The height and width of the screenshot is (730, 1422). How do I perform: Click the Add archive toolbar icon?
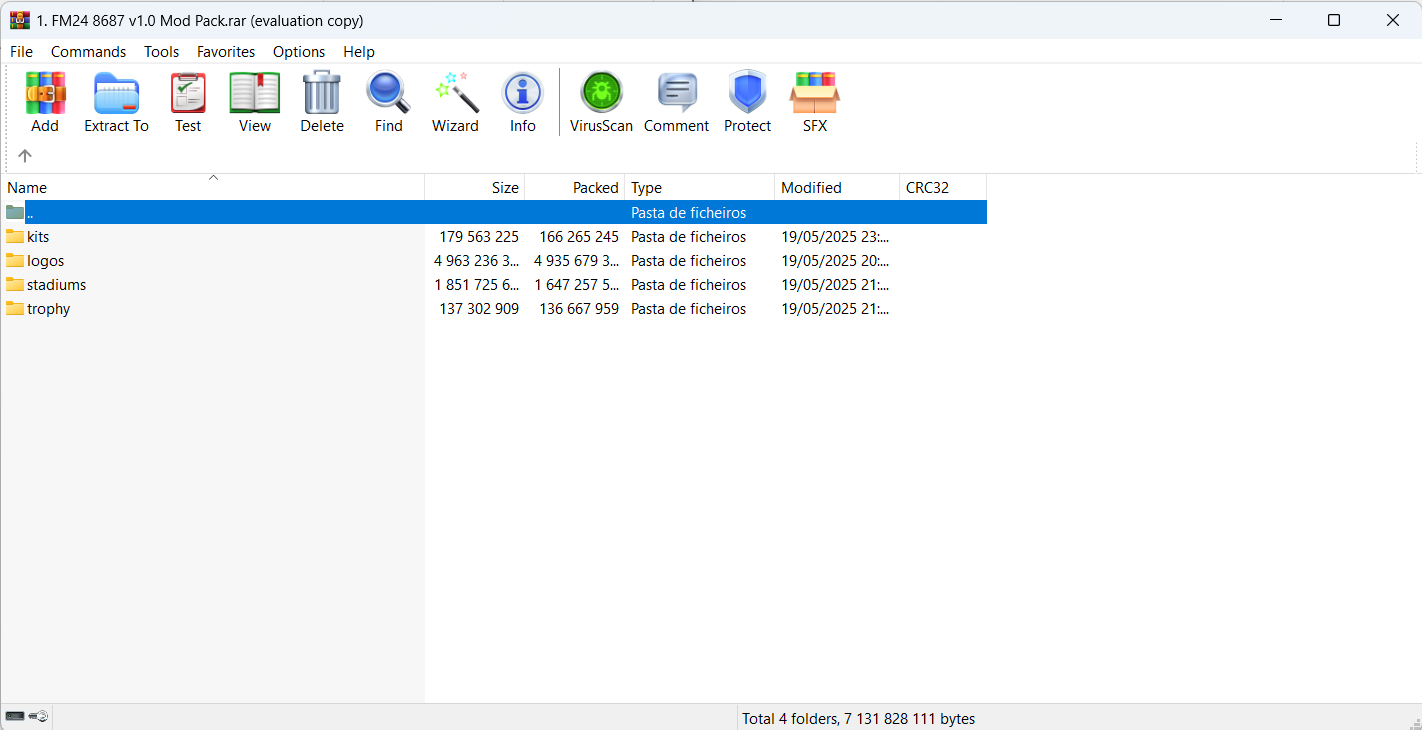(x=45, y=93)
